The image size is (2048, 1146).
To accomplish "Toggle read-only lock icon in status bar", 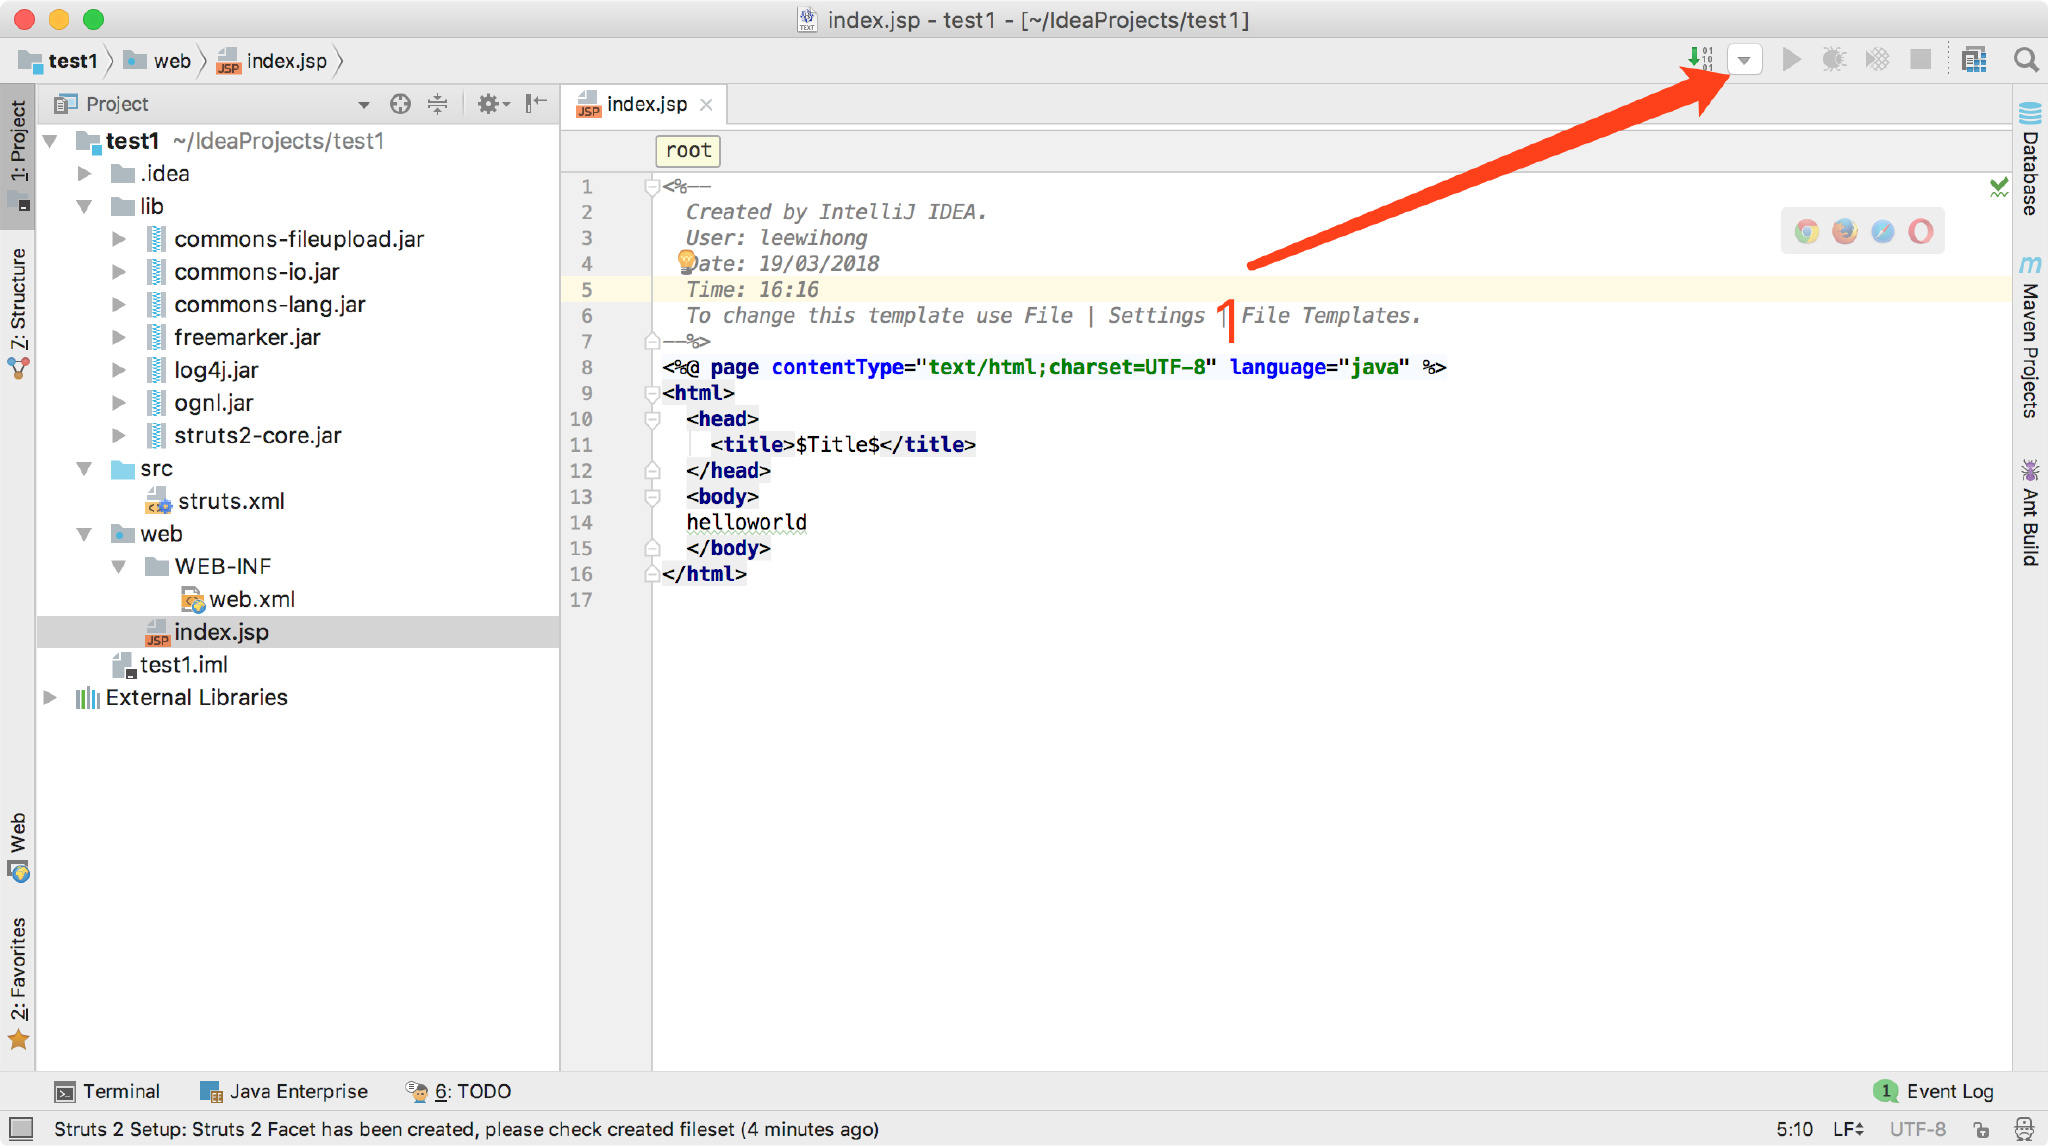I will [x=1981, y=1129].
